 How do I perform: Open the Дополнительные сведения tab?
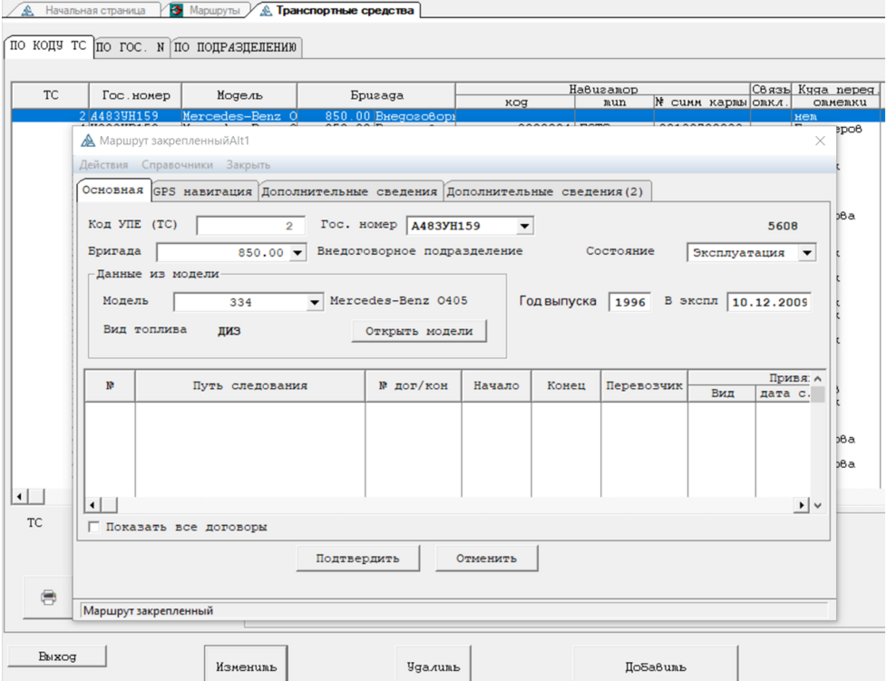point(350,192)
